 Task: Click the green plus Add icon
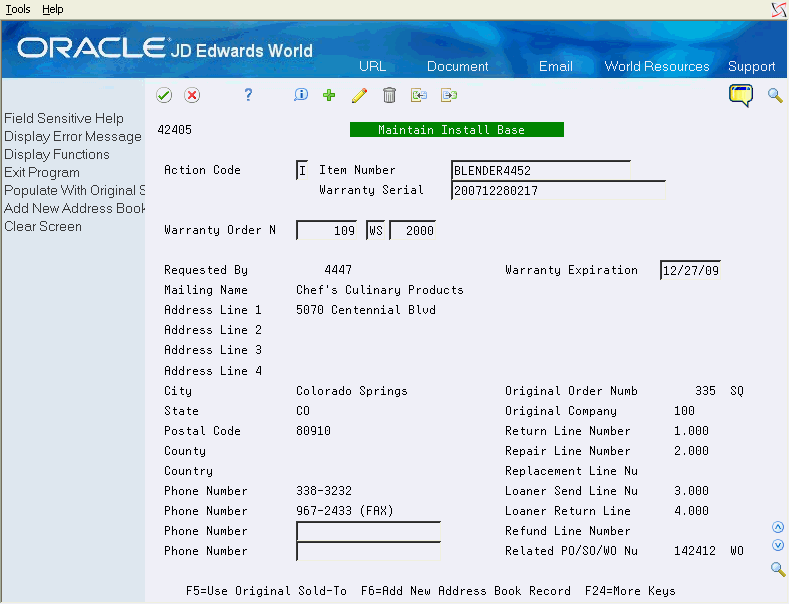[329, 95]
